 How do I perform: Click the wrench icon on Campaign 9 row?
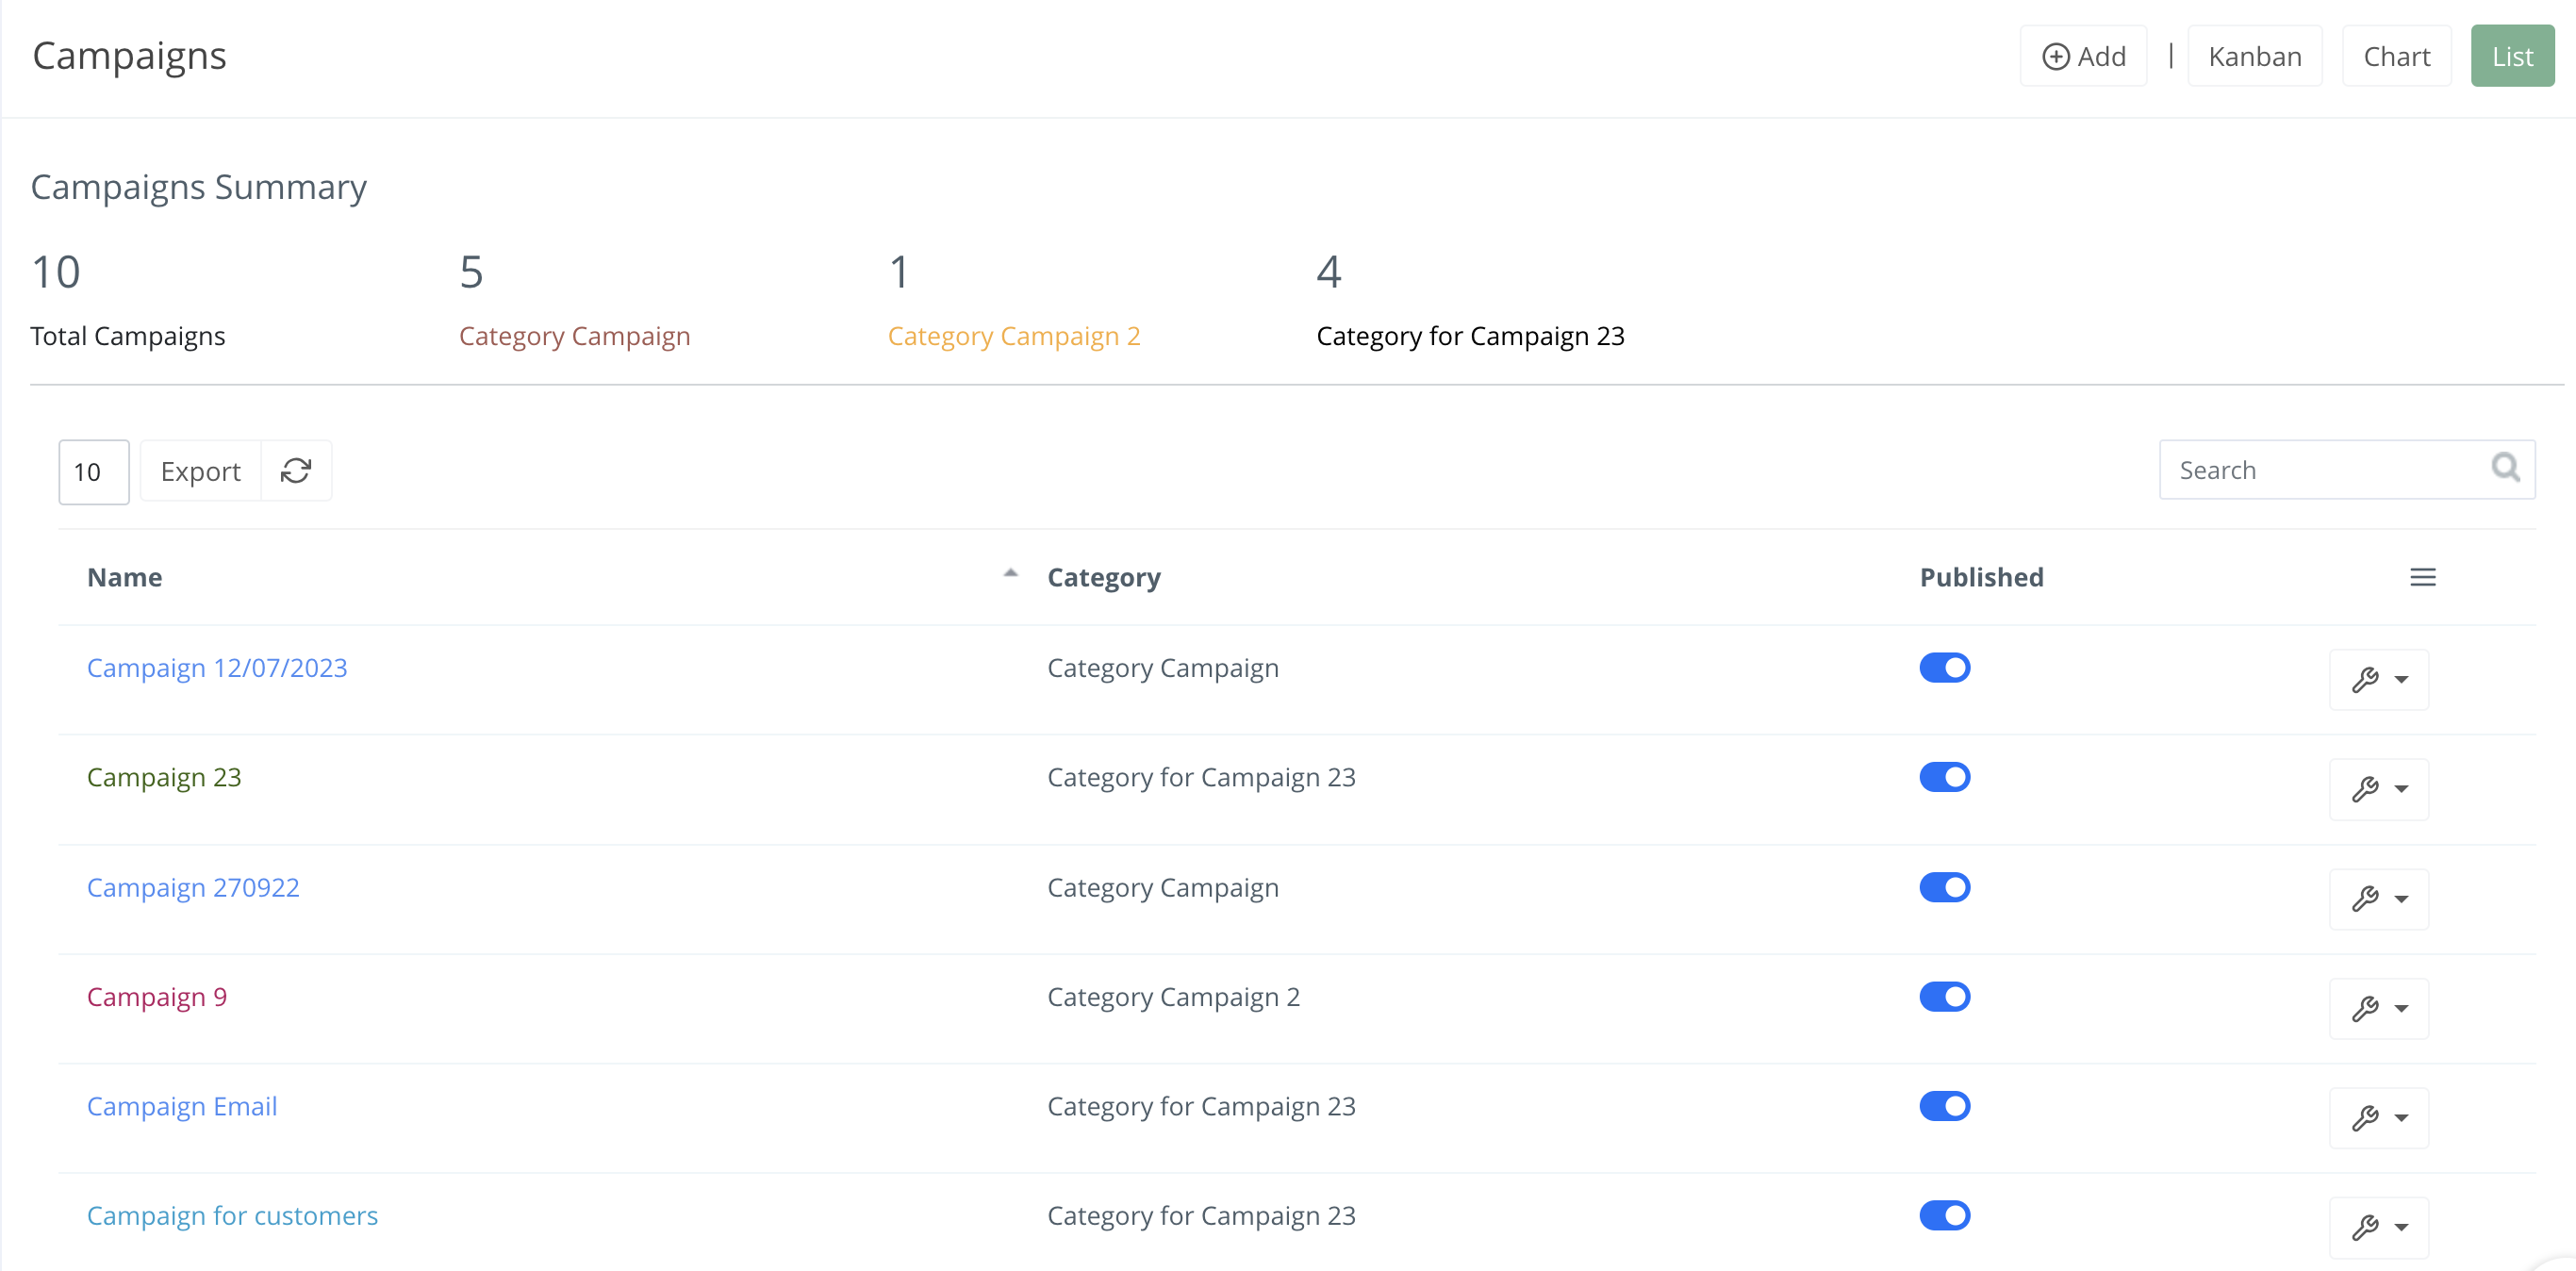click(x=2366, y=1008)
